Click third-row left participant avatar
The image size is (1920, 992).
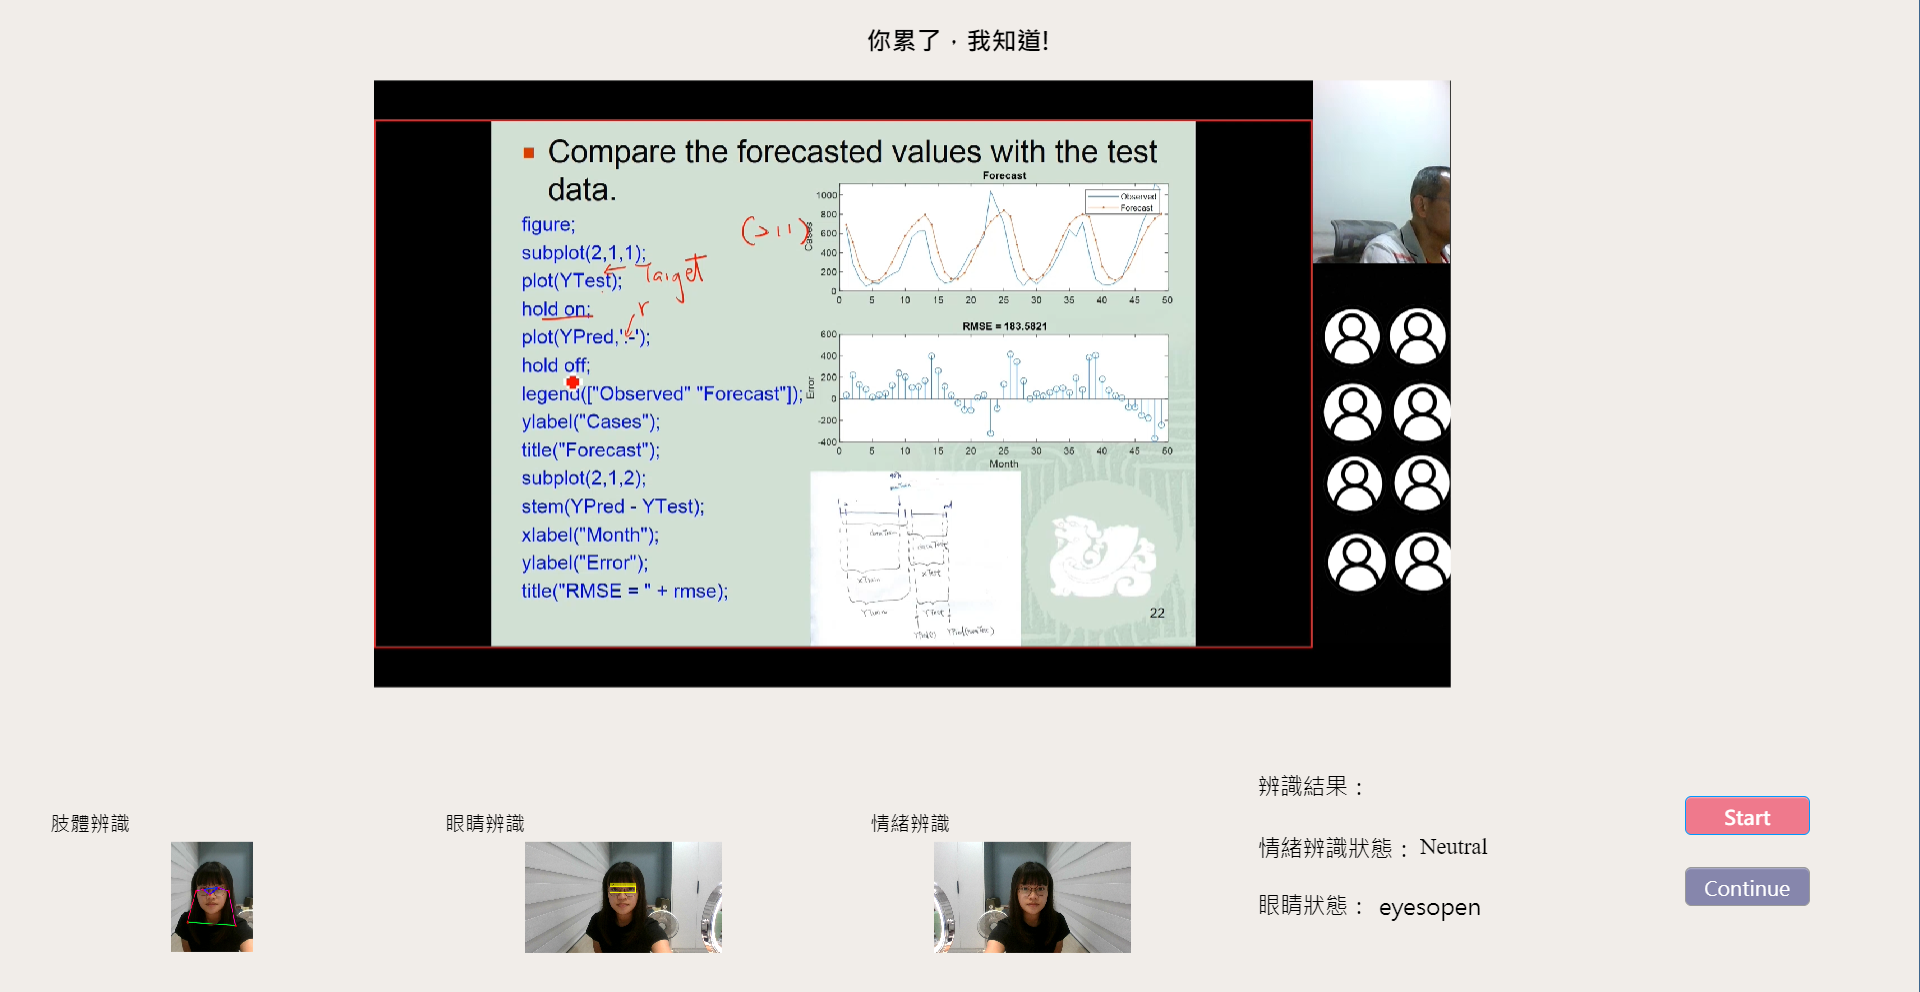[1354, 484]
